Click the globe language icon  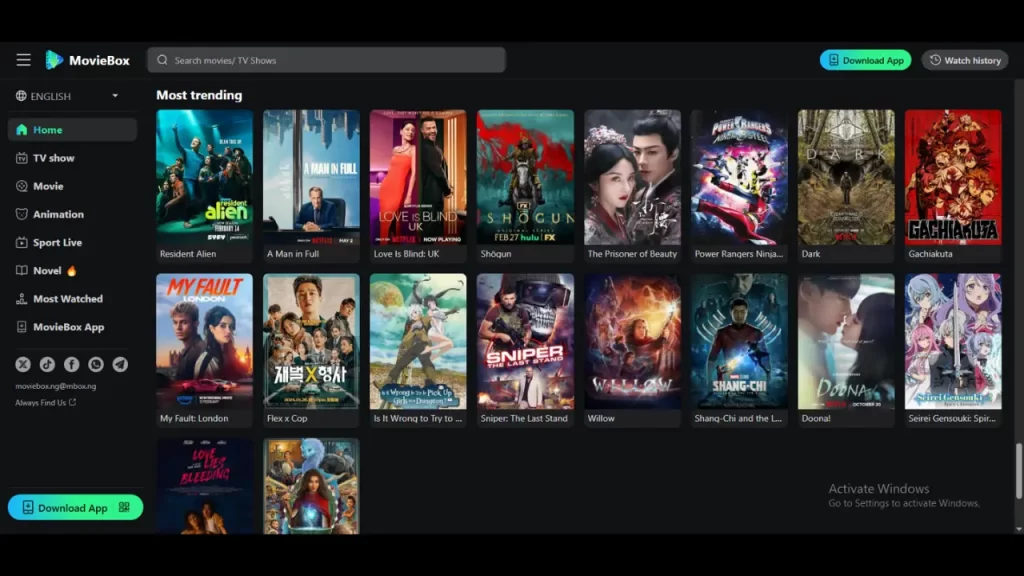[x=21, y=96]
